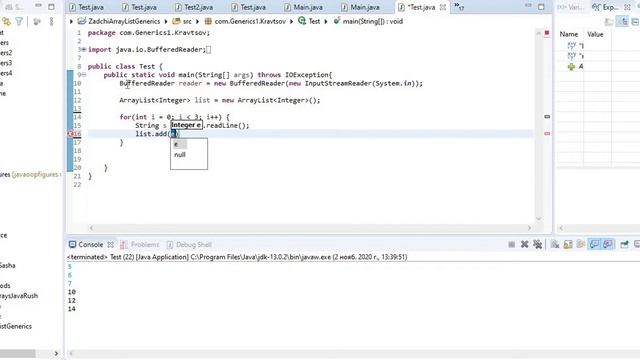640x360 pixels.
Task: Click Remove Launch single X icon in Console
Action: [x=524, y=244]
